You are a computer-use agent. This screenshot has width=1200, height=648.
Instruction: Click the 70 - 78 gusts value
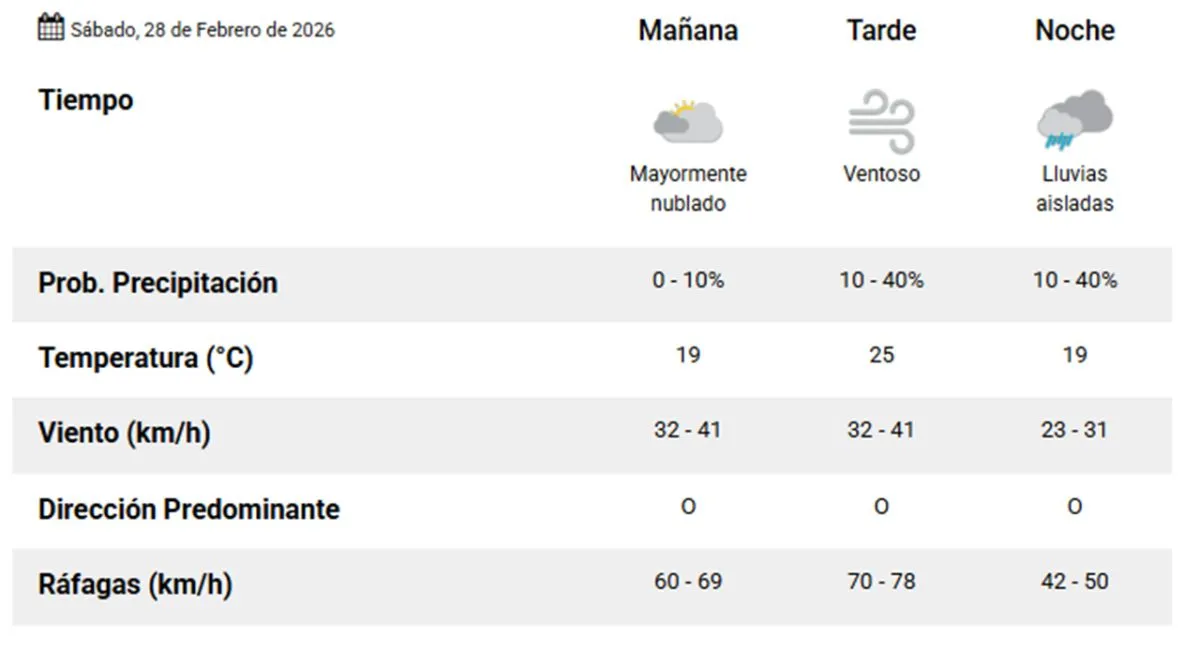click(881, 581)
